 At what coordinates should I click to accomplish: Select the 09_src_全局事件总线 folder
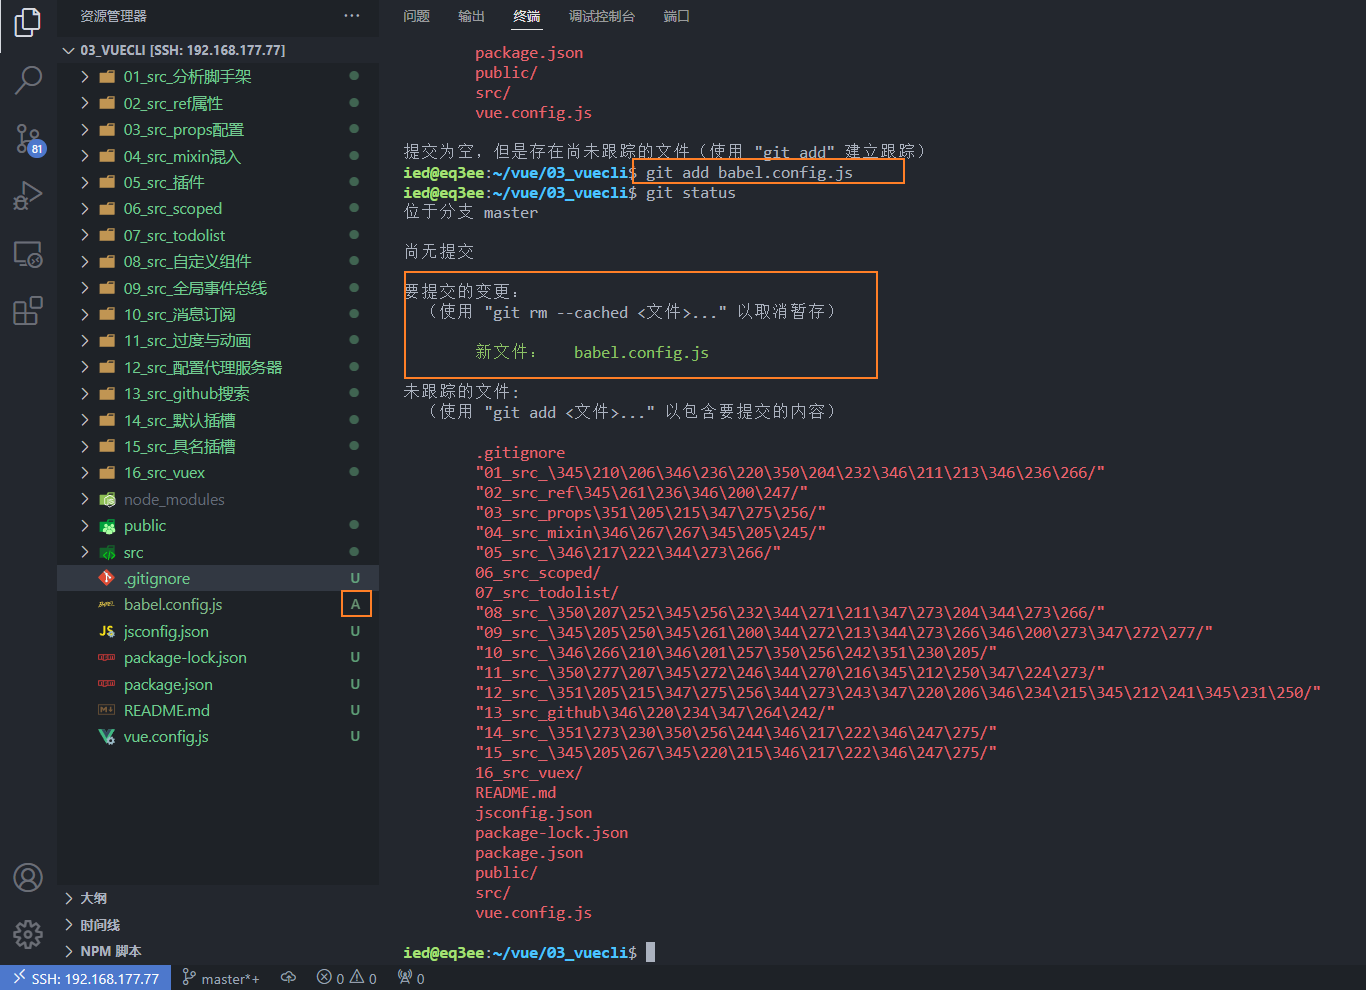[x=218, y=288]
